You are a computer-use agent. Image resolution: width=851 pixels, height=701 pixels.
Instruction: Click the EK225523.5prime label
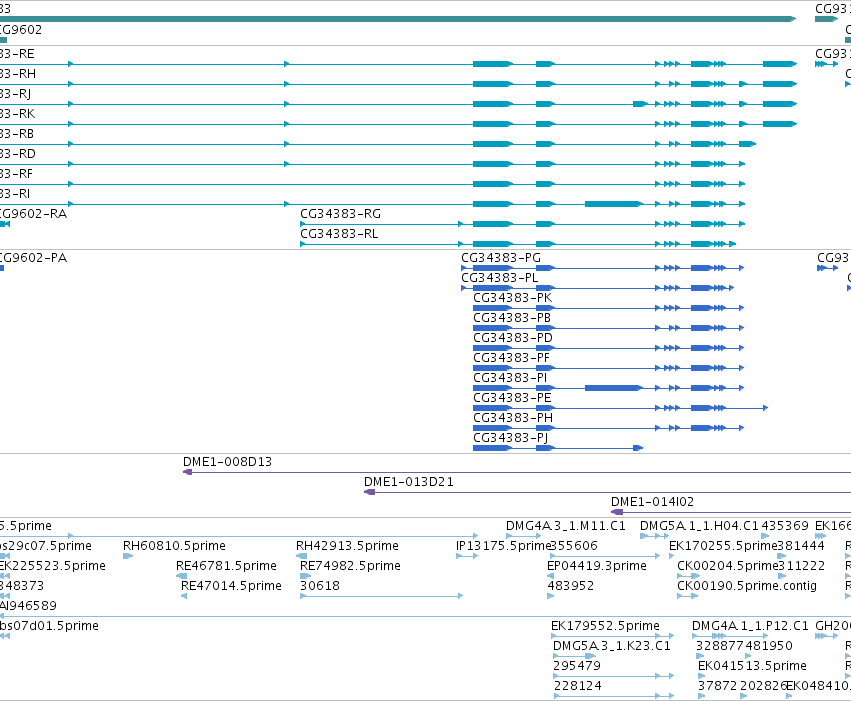[x=53, y=566]
